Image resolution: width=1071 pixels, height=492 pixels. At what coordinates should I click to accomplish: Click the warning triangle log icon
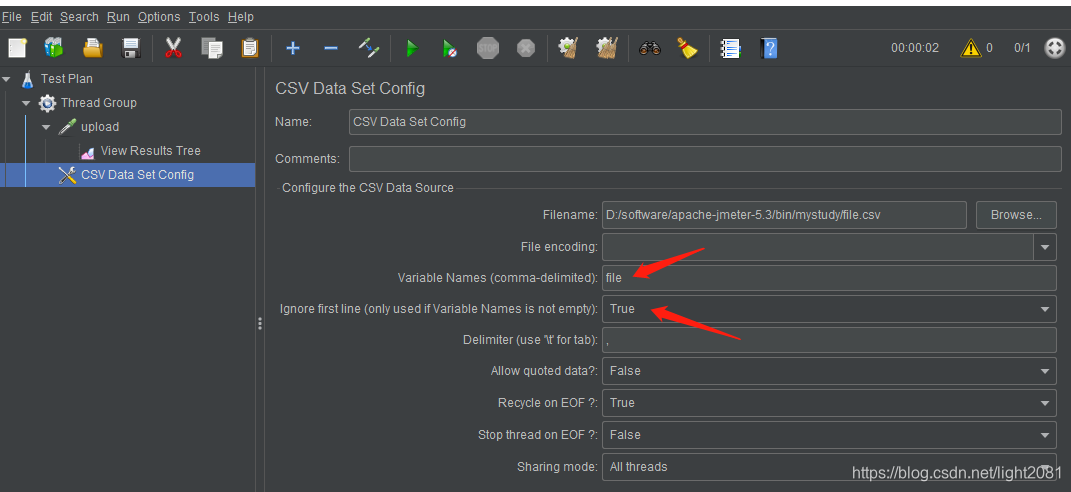tap(971, 48)
